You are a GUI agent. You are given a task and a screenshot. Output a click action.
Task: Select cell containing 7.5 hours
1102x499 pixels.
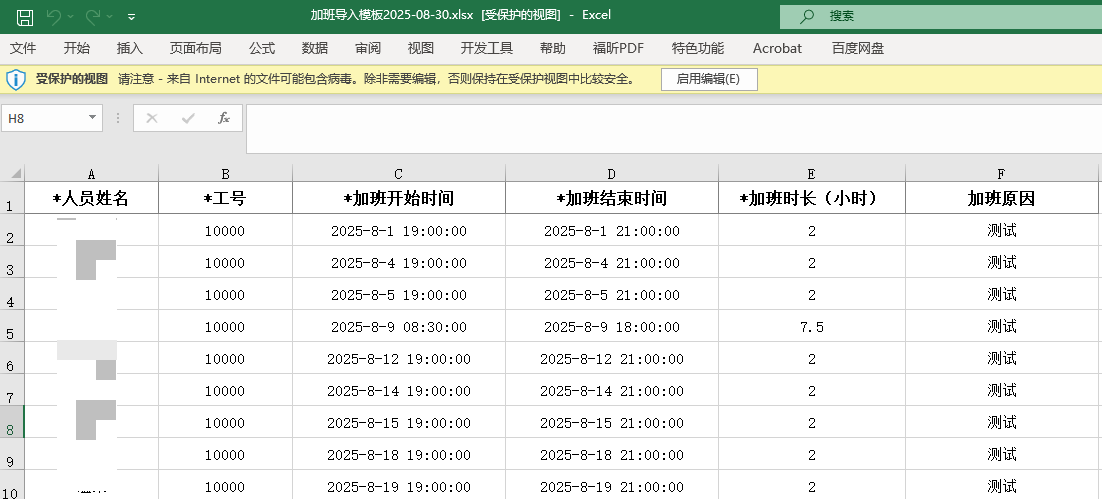click(812, 327)
